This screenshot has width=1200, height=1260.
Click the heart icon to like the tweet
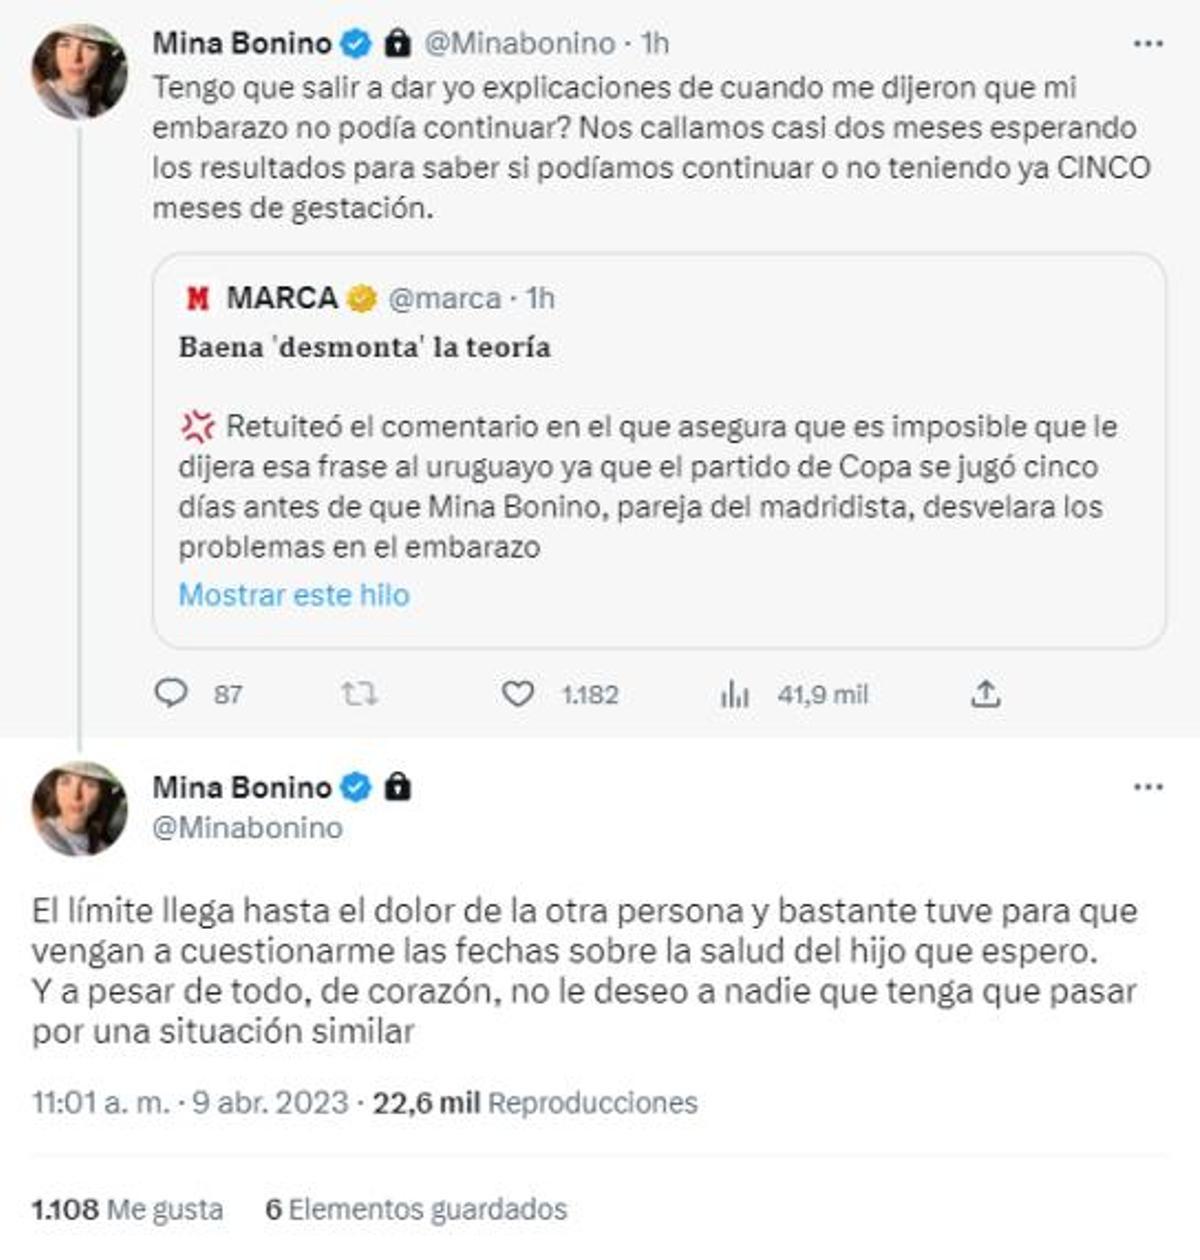[x=519, y=692]
